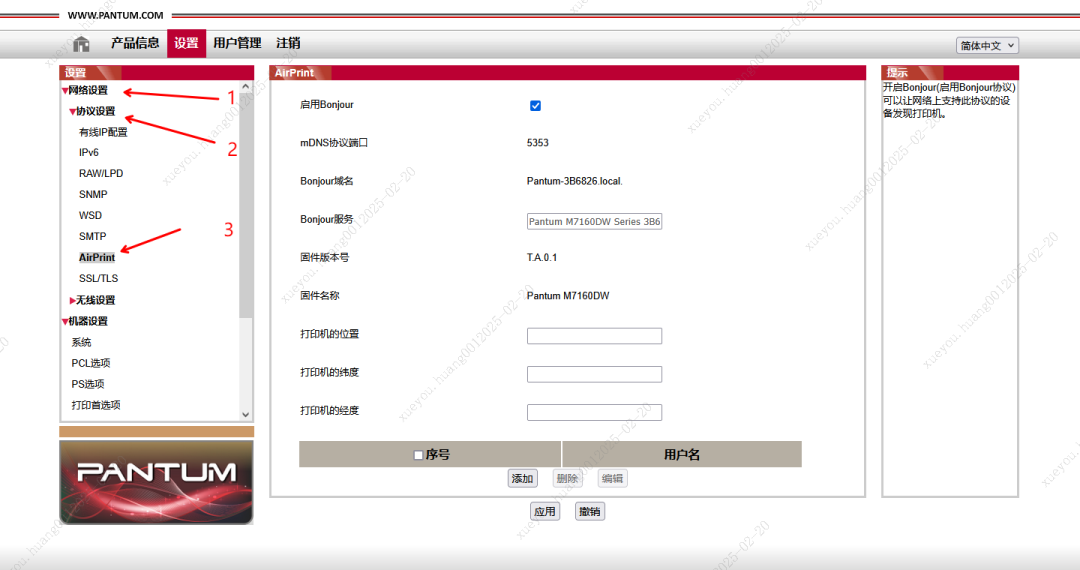The image size is (1080, 570).
Task: Collapse the 网络设置 tree node
Action: tap(85, 90)
